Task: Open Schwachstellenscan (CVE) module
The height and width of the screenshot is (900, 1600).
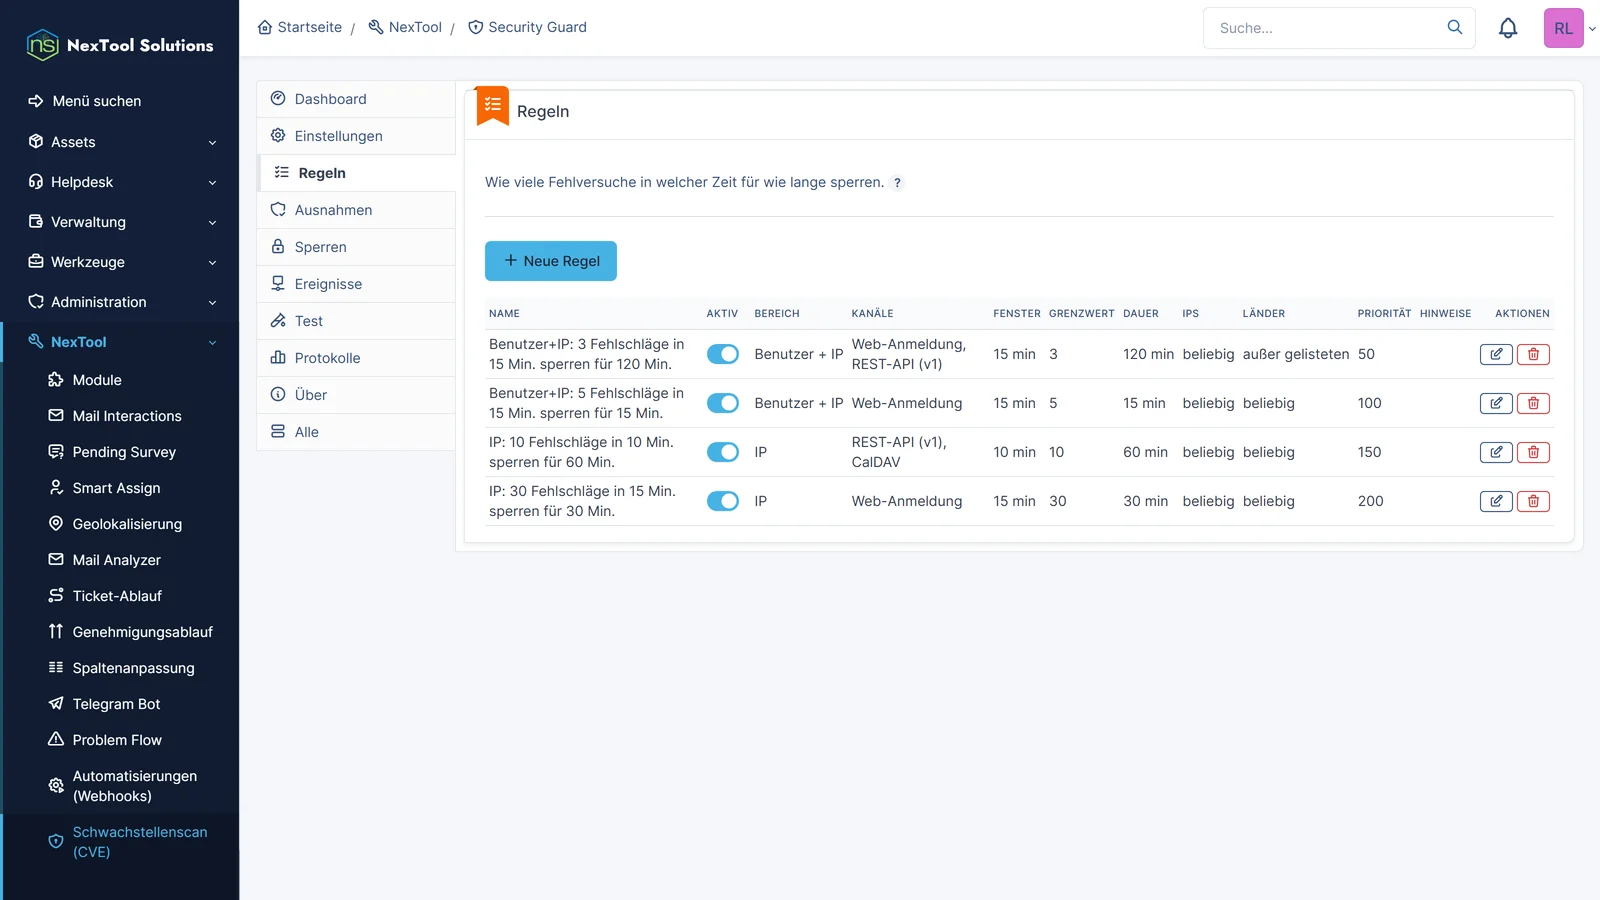Action: point(128,842)
